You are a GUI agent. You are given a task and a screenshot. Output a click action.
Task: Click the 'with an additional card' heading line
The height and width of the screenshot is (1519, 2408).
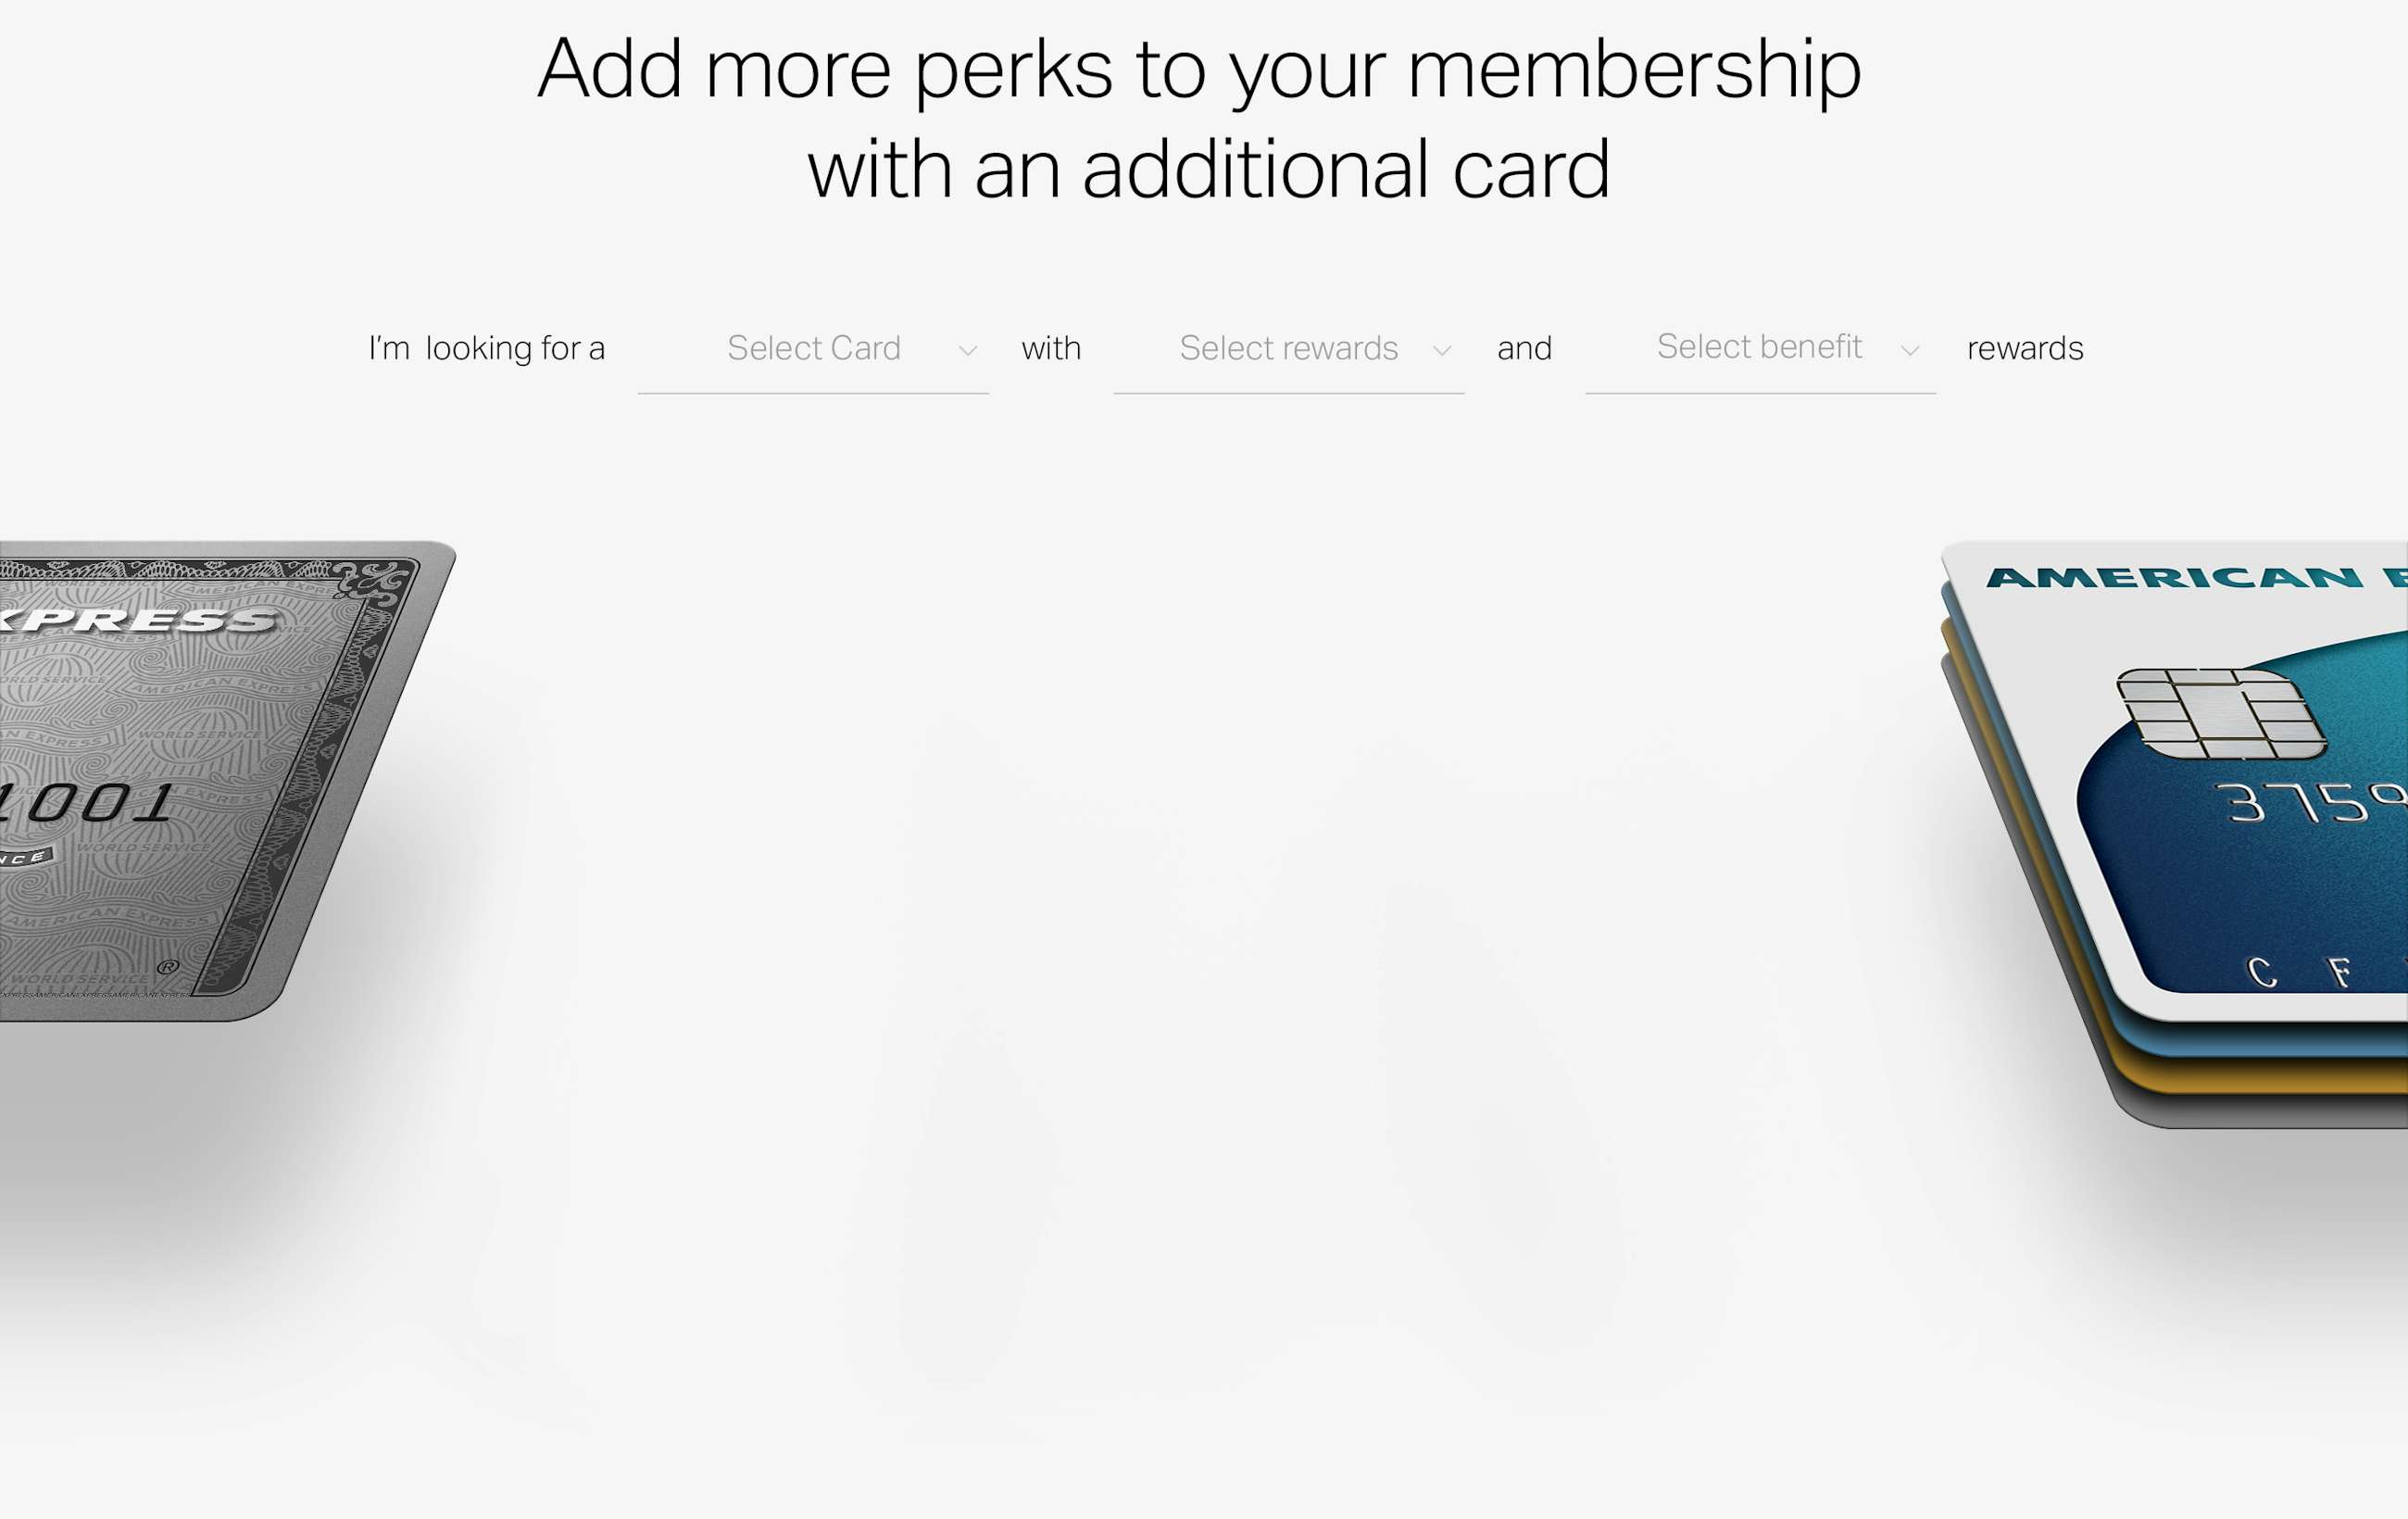tap(1209, 169)
